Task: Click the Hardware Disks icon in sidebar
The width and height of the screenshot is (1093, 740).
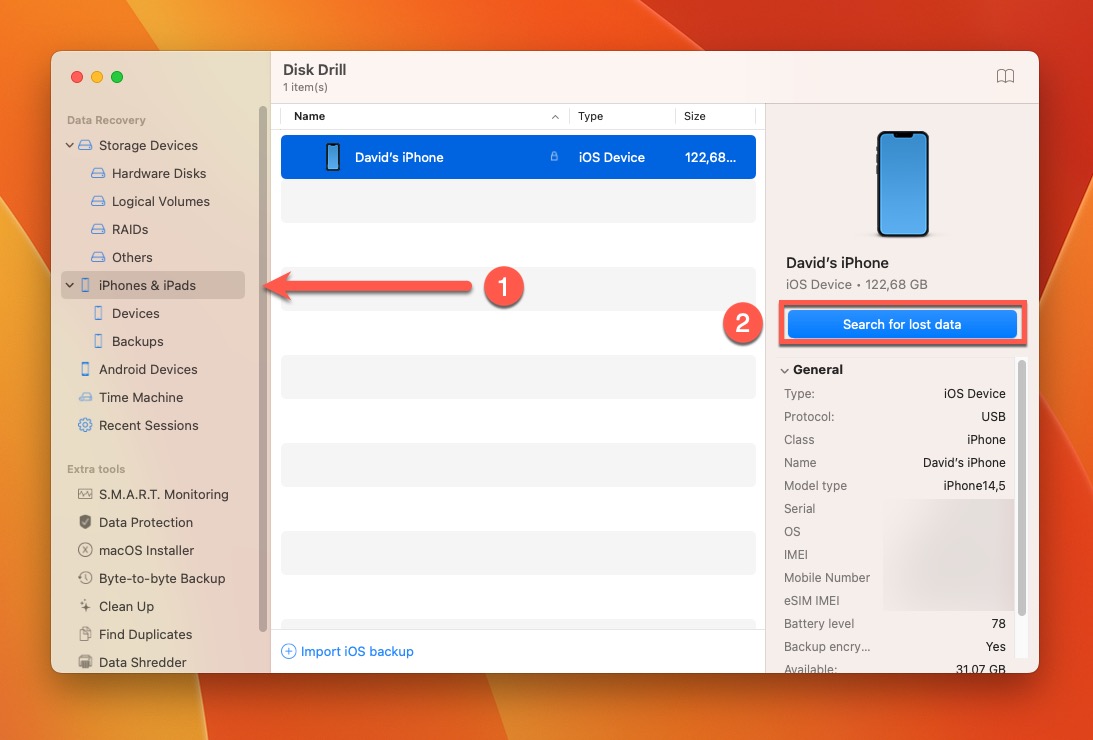Action: pyautogui.click(x=98, y=174)
